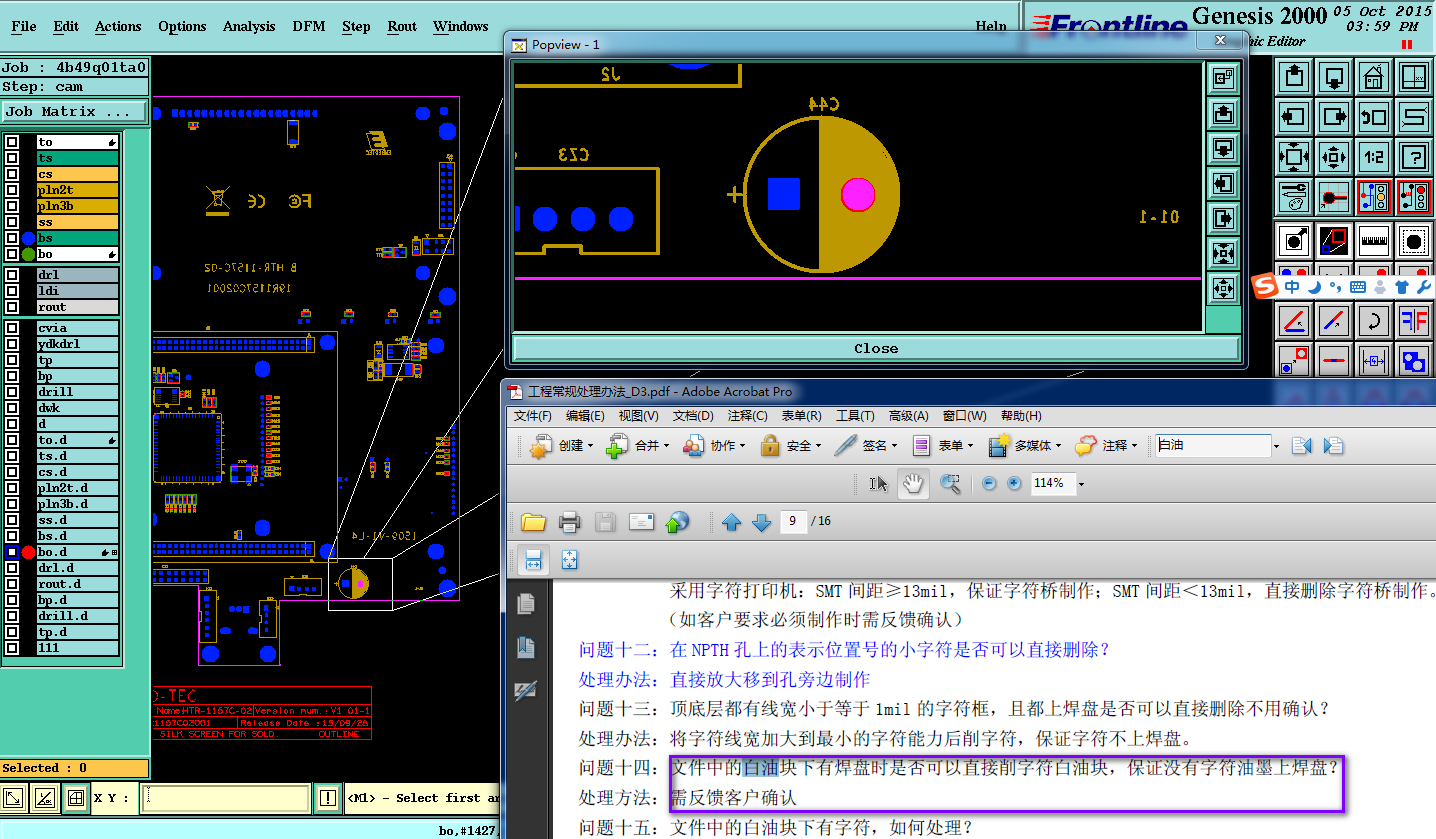The width and height of the screenshot is (1436, 839).
Task: Toggle the checkbox for layer ts
Action: point(12,158)
